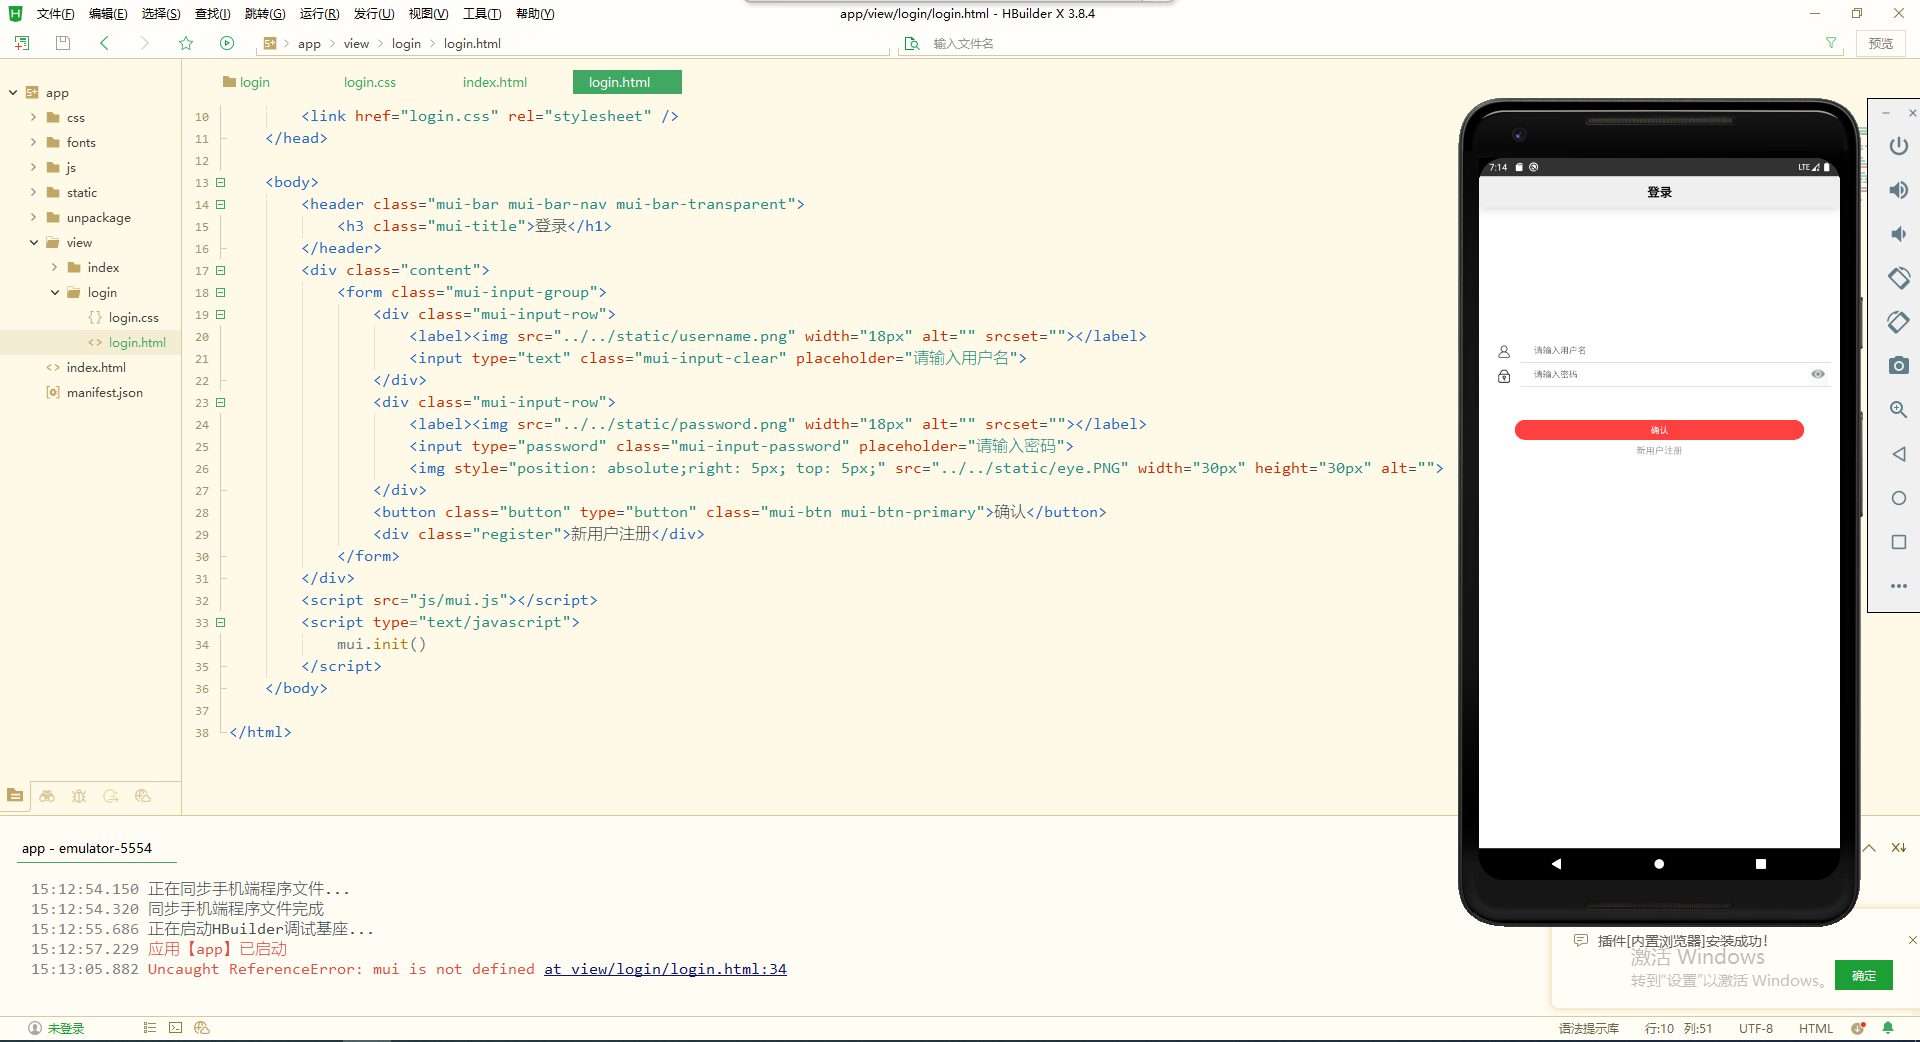The width and height of the screenshot is (1920, 1042).
Task: Collapse the app project root
Action: point(13,92)
